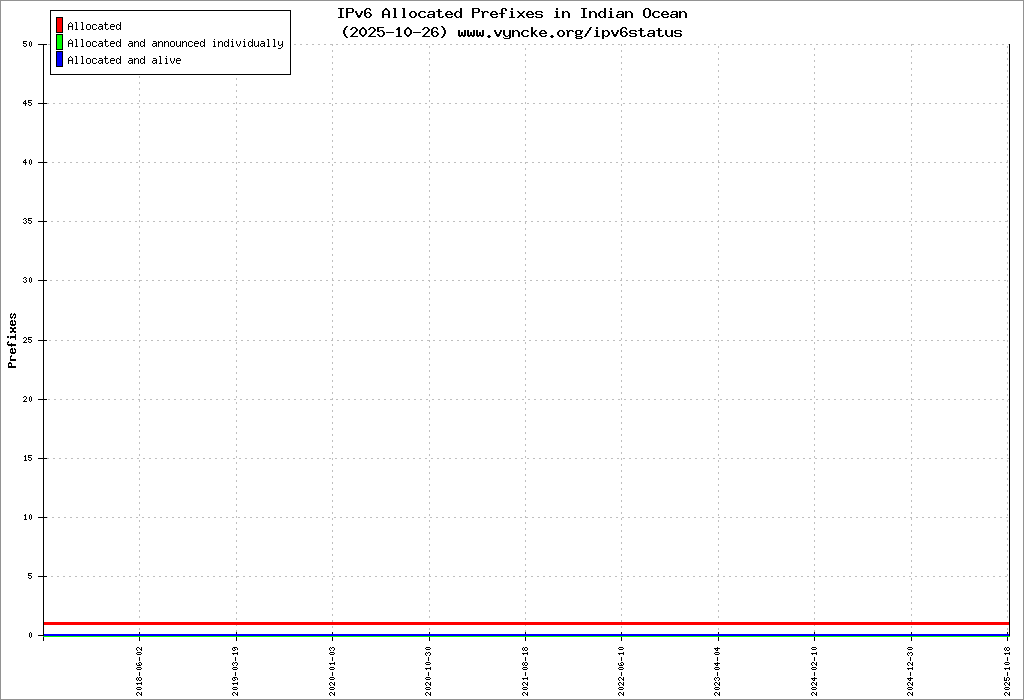
Task: Click the www.vyncke.org/ipv6status URL in the subtitle
Action: (570, 32)
